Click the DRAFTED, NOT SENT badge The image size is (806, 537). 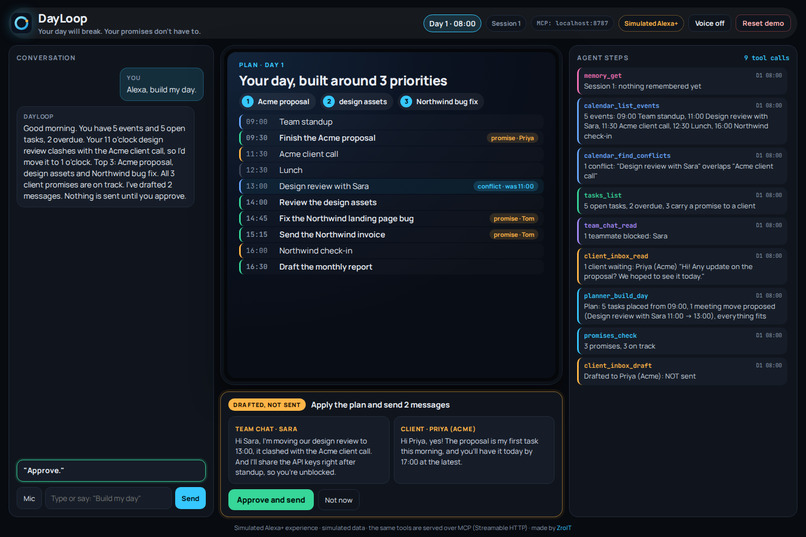(x=267, y=405)
